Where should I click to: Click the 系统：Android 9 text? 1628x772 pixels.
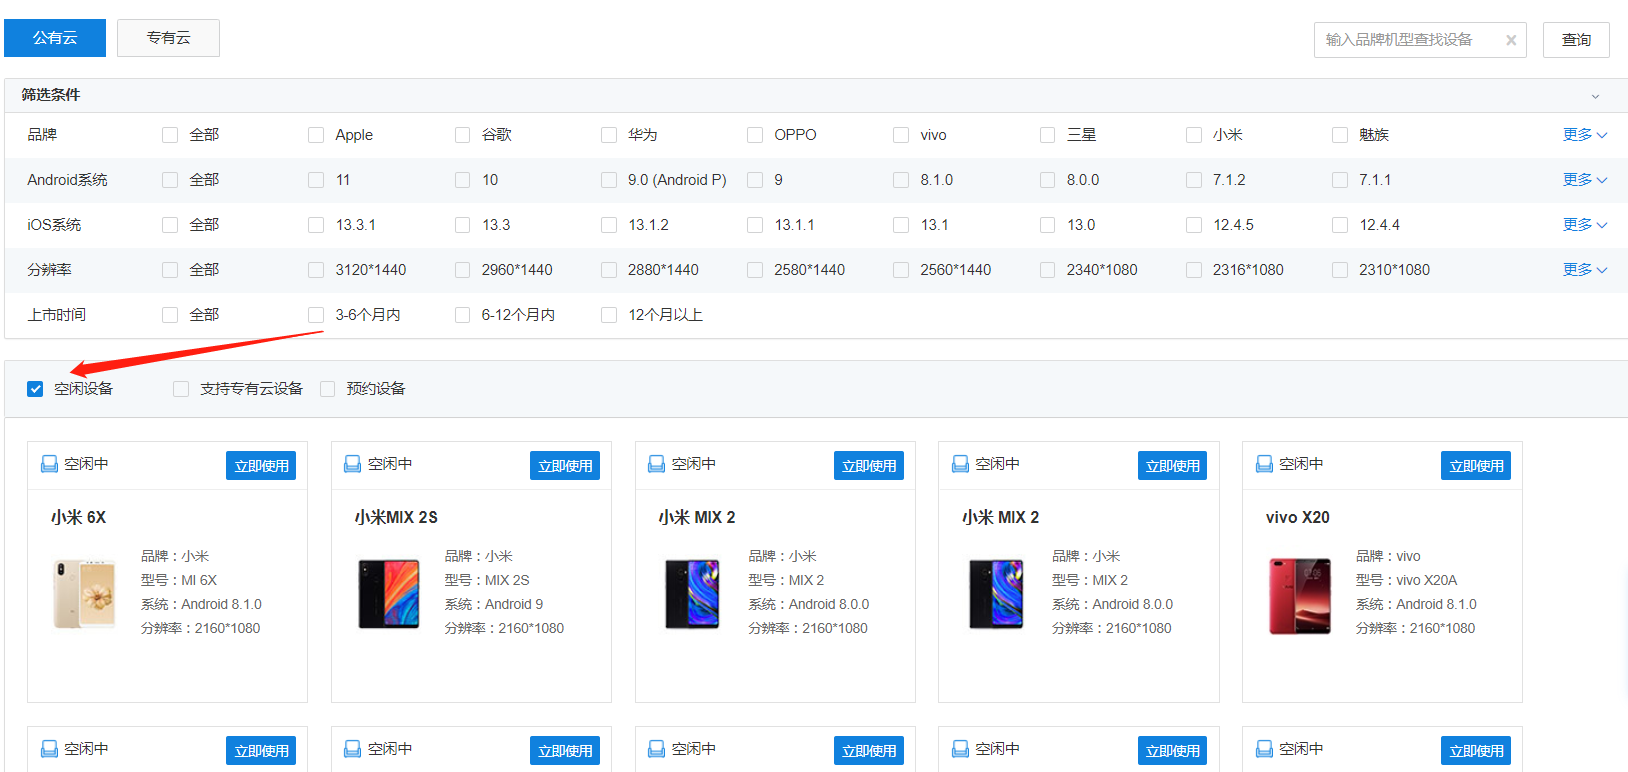point(494,605)
